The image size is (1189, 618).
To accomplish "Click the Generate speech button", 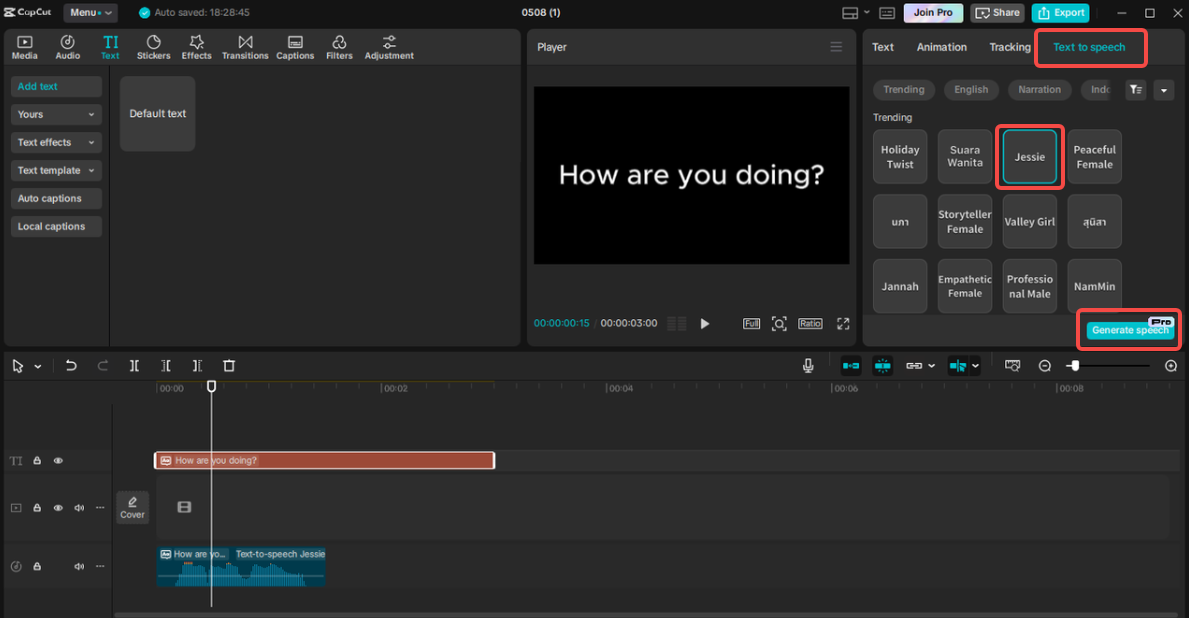I will pos(1128,329).
